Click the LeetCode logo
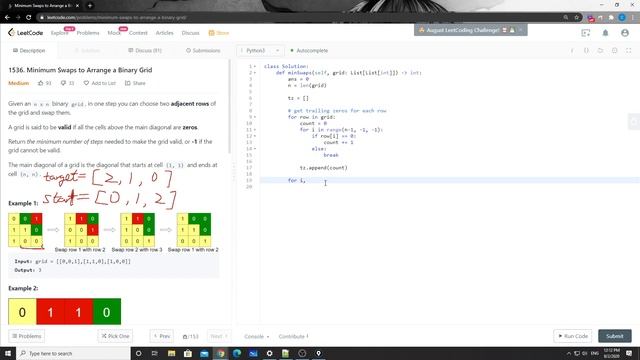The height and width of the screenshot is (360, 640). [x=25, y=33]
